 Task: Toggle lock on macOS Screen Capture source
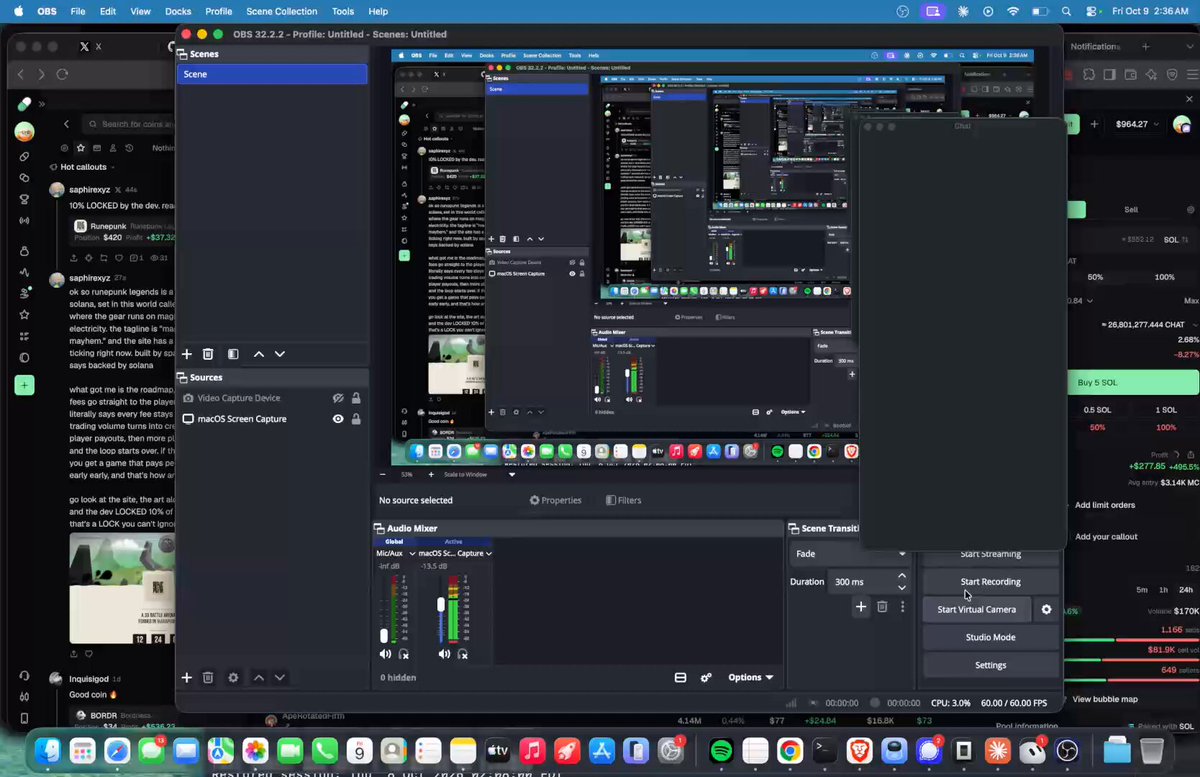point(356,419)
